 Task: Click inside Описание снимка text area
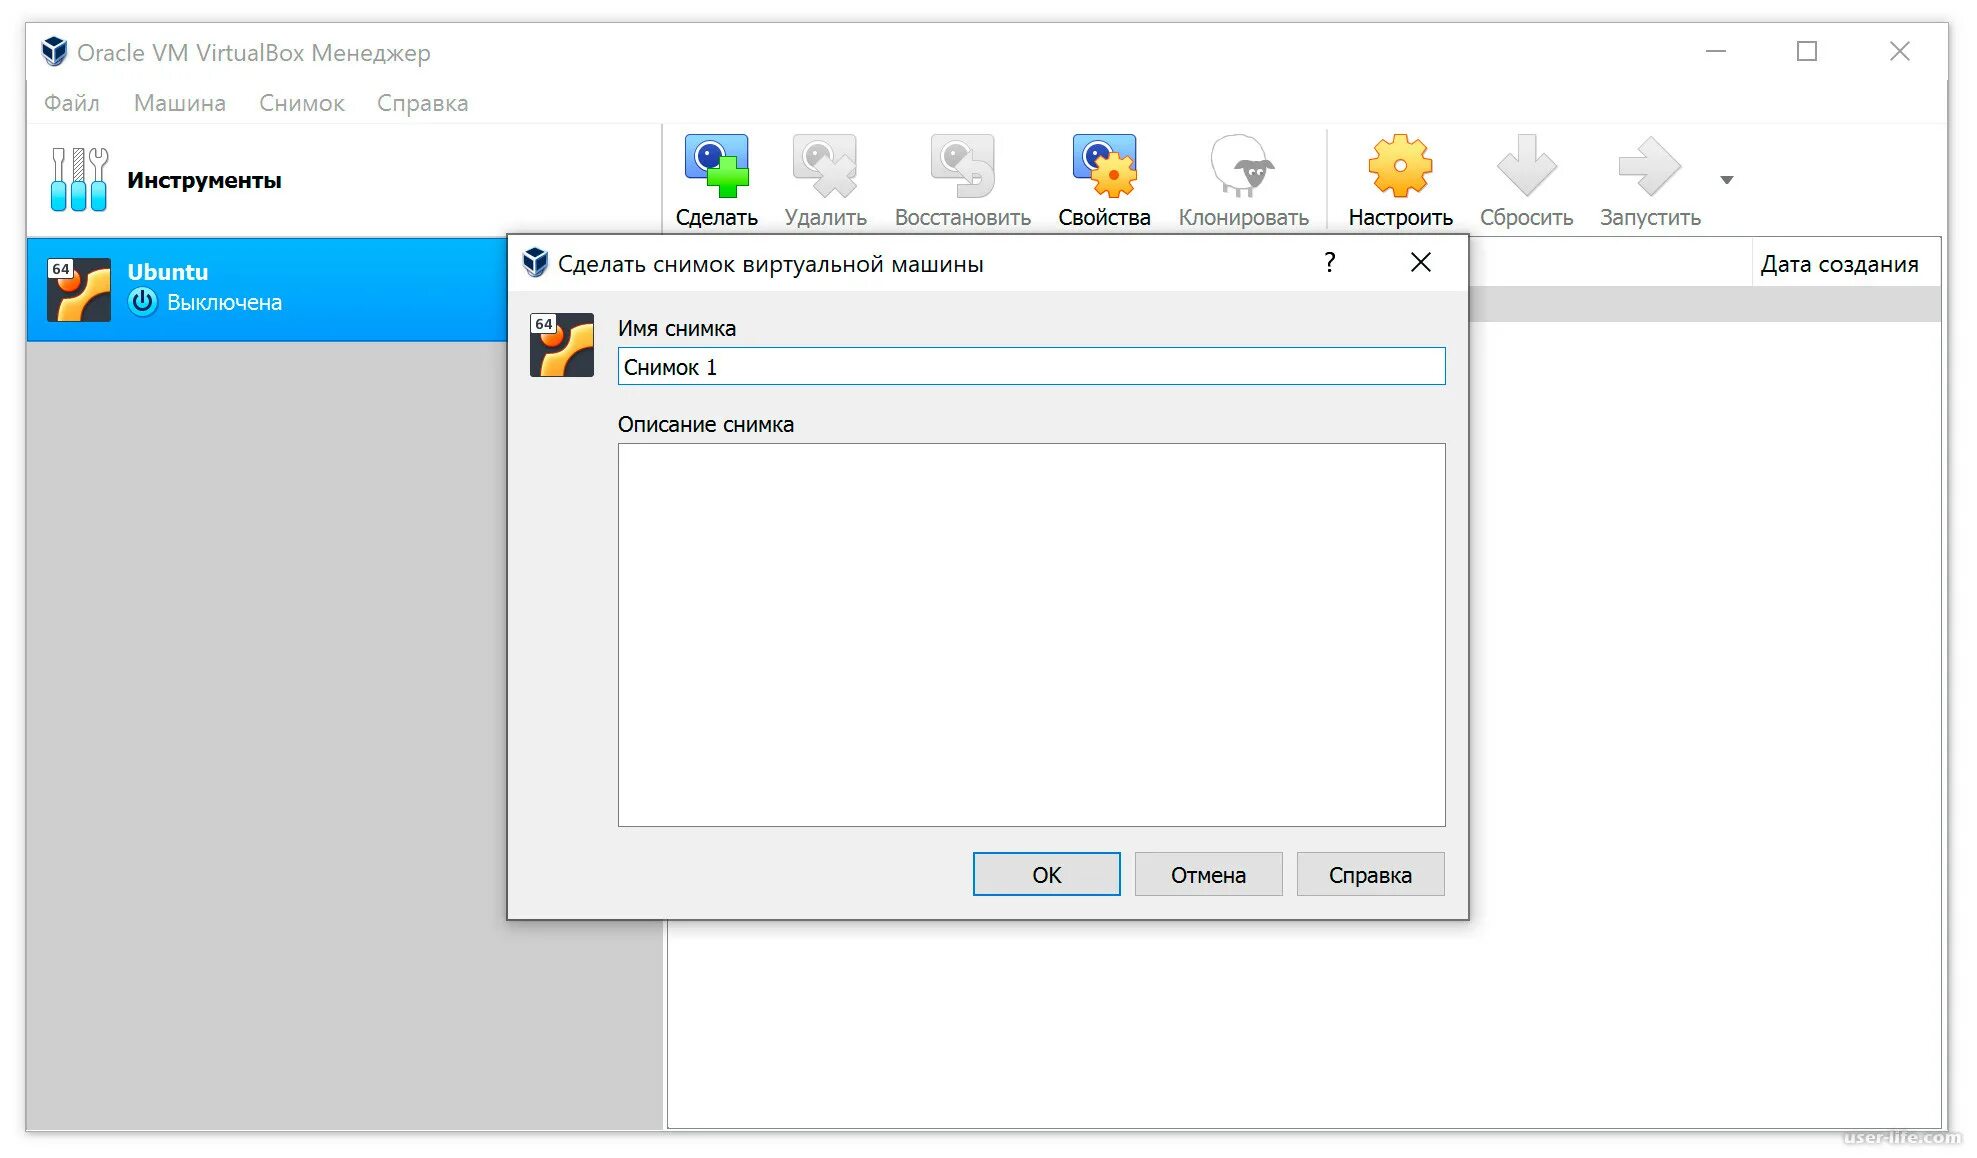(1030, 635)
